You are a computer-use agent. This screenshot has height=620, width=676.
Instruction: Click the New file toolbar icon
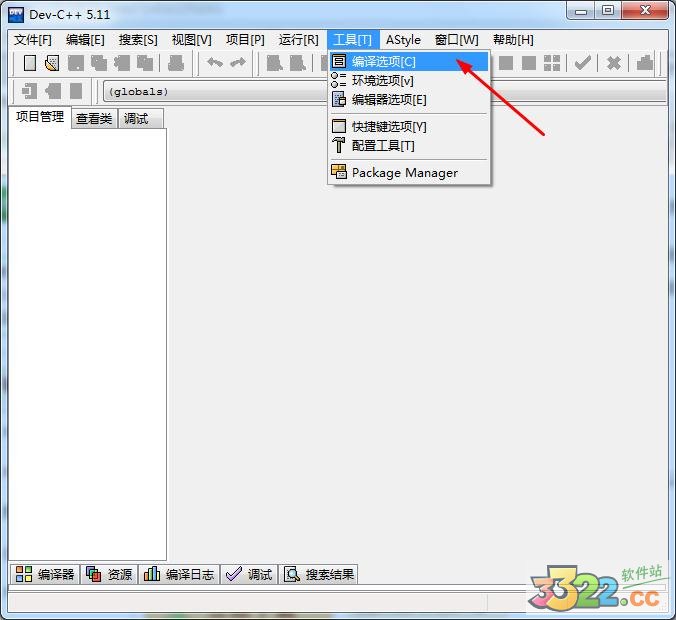coord(30,63)
